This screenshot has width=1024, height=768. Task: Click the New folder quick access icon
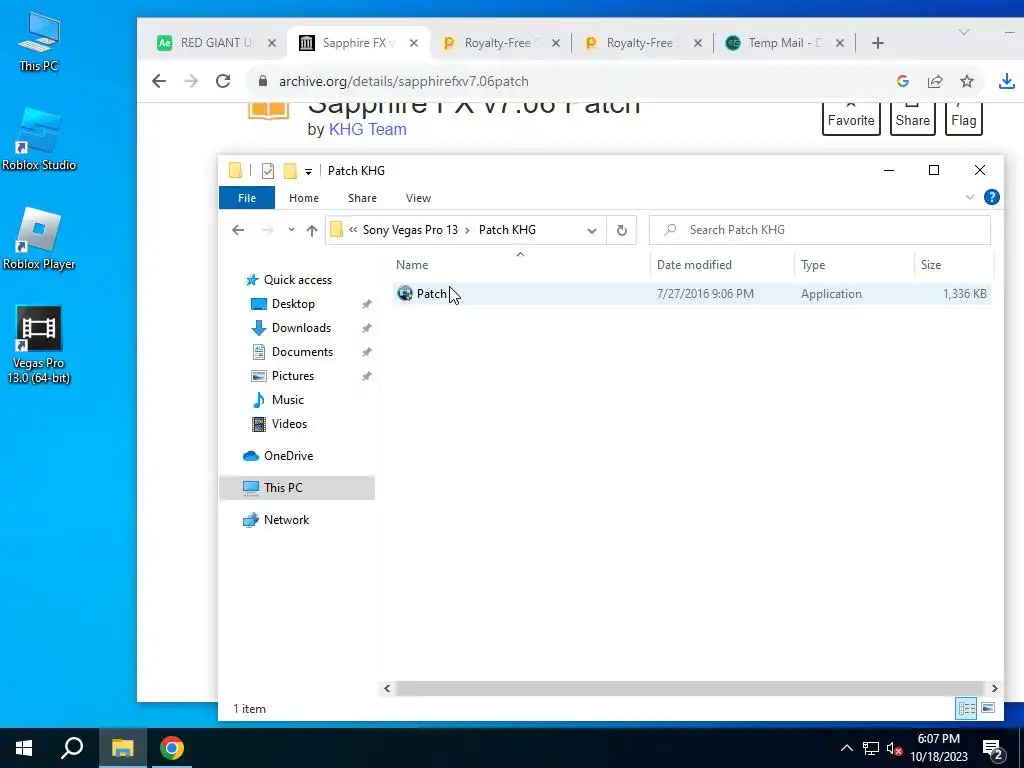(x=290, y=171)
